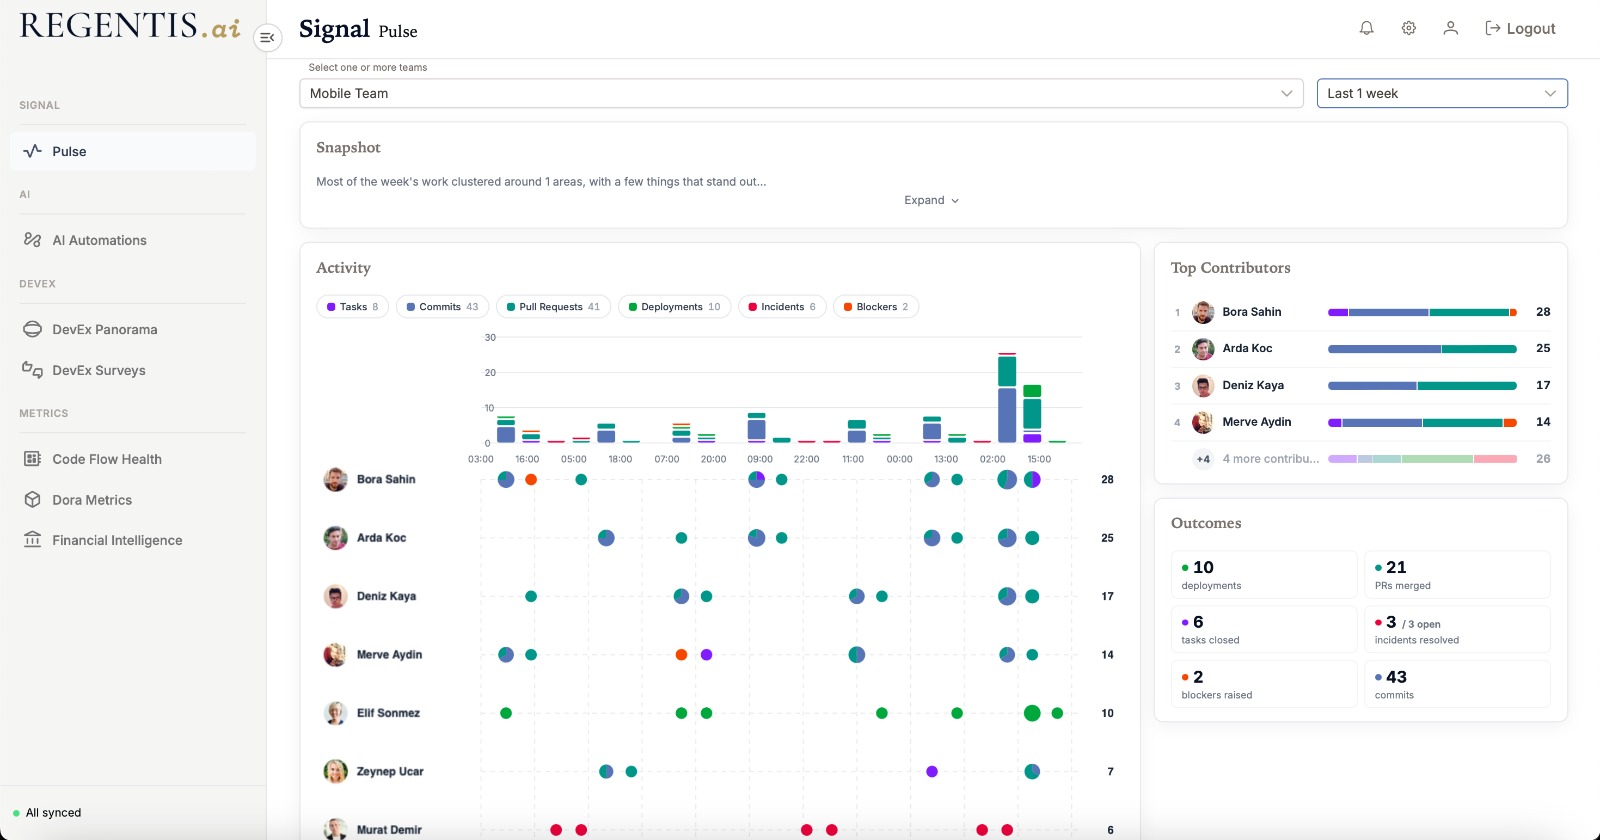Click the Logout button
Screen dimensions: 1600x840
pos(1520,28)
